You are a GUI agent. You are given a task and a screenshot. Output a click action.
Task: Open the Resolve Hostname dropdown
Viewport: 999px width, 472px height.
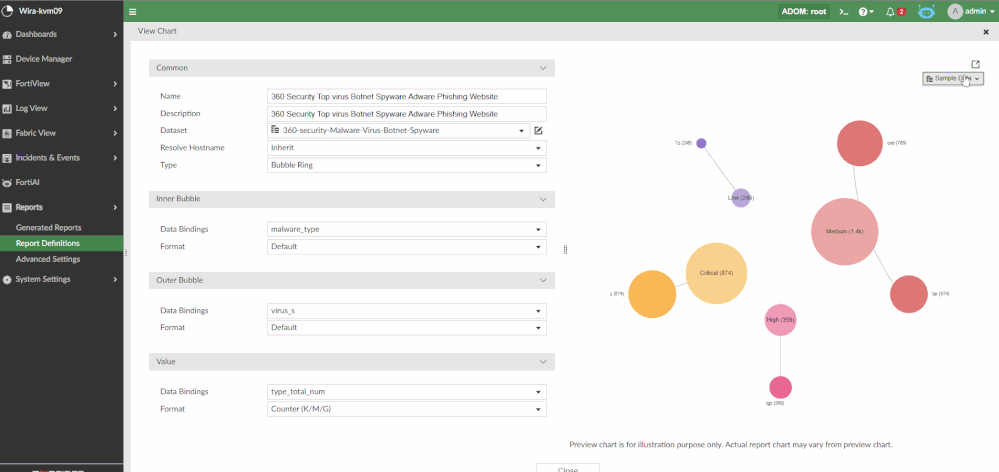point(407,148)
